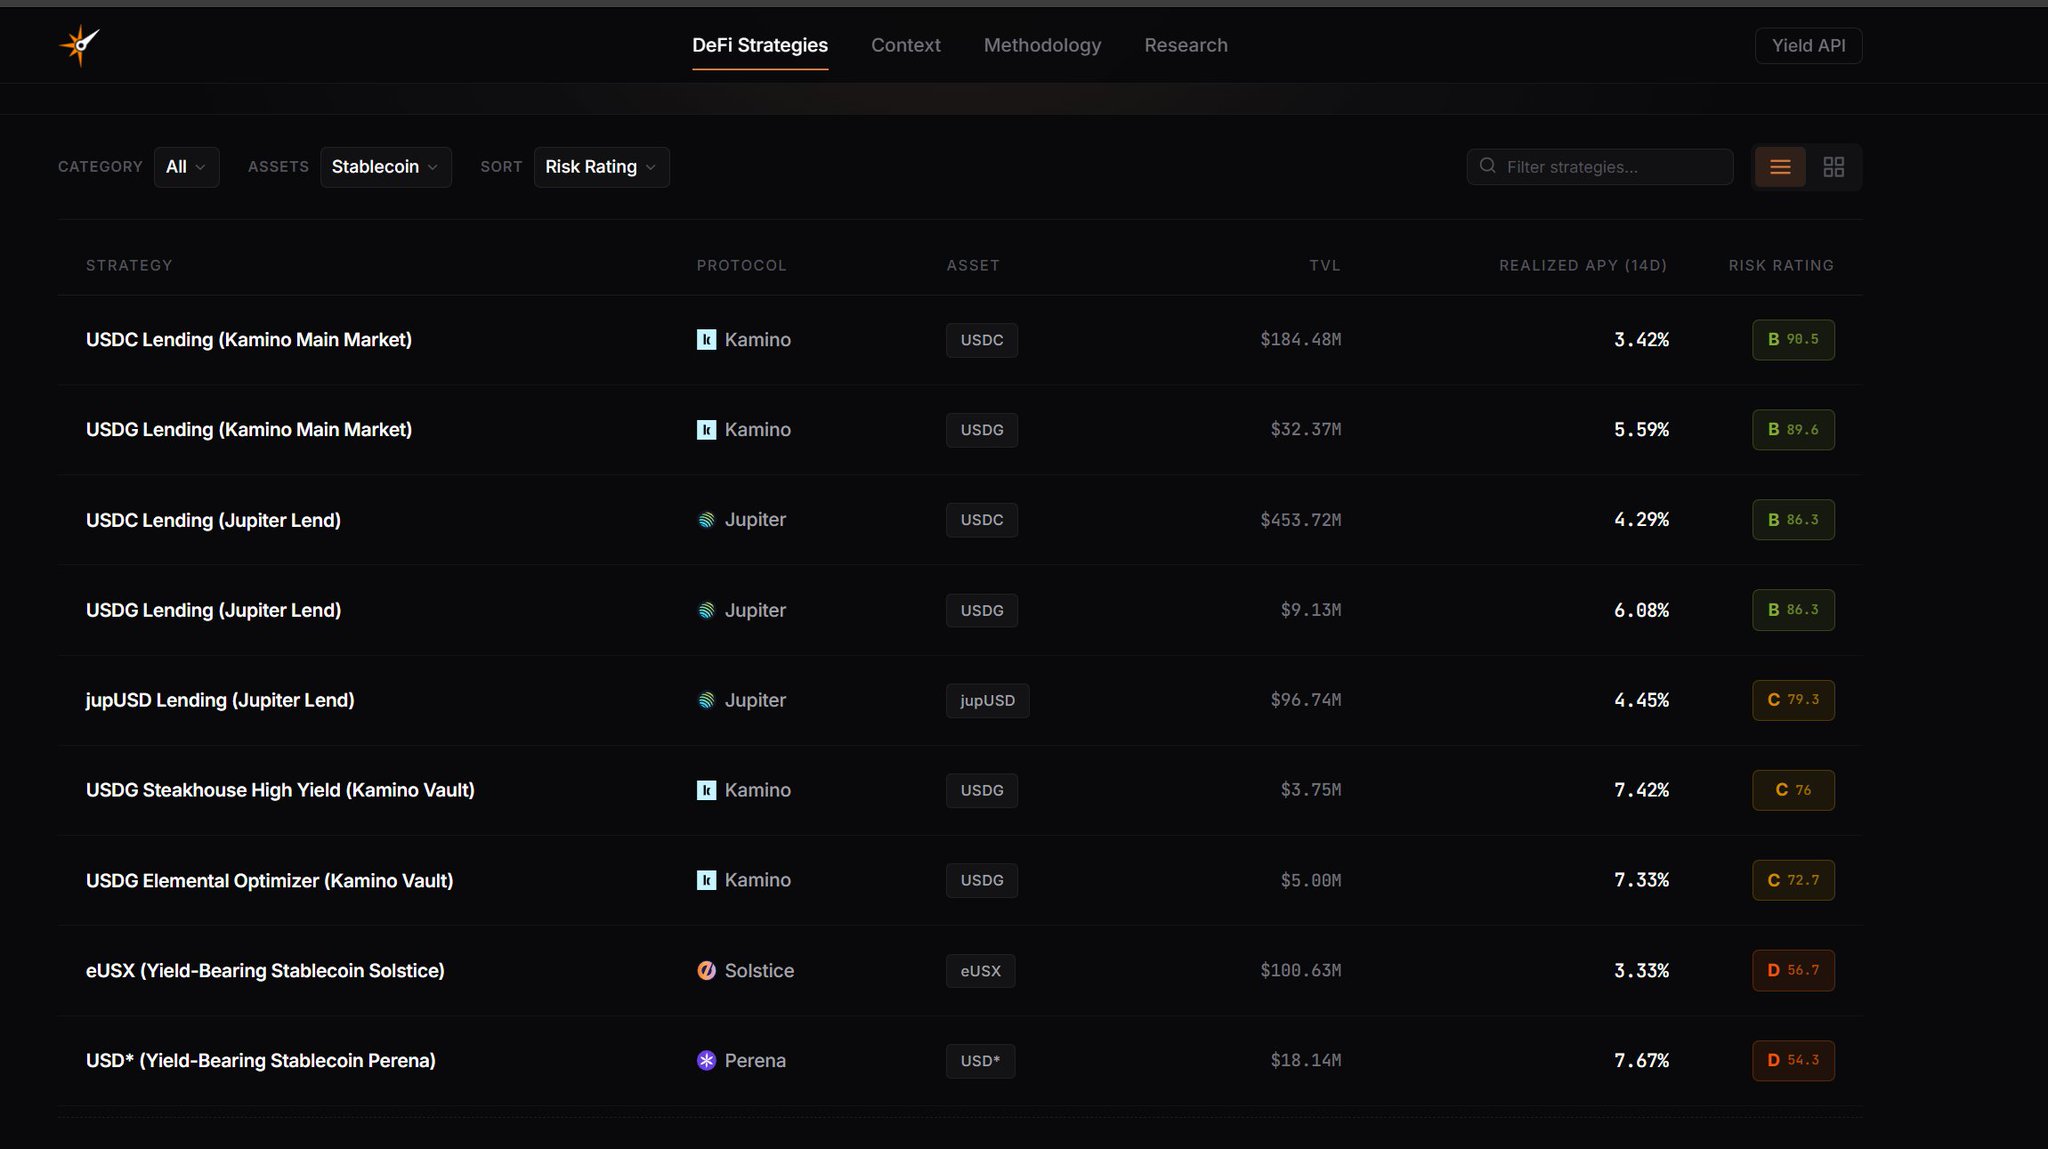
Task: Click Jupiter icon in USDG Lending row
Action: (706, 610)
